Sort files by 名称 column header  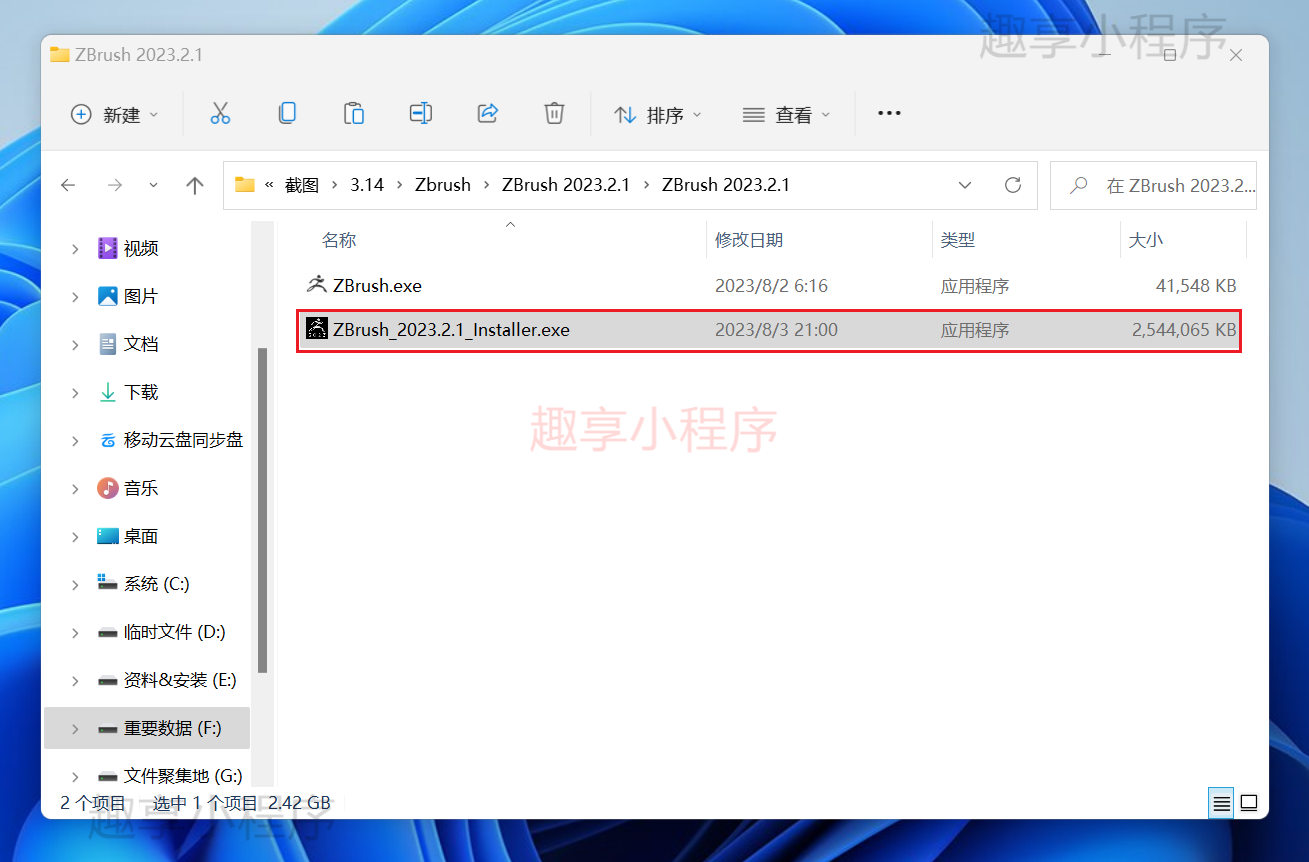pos(339,240)
